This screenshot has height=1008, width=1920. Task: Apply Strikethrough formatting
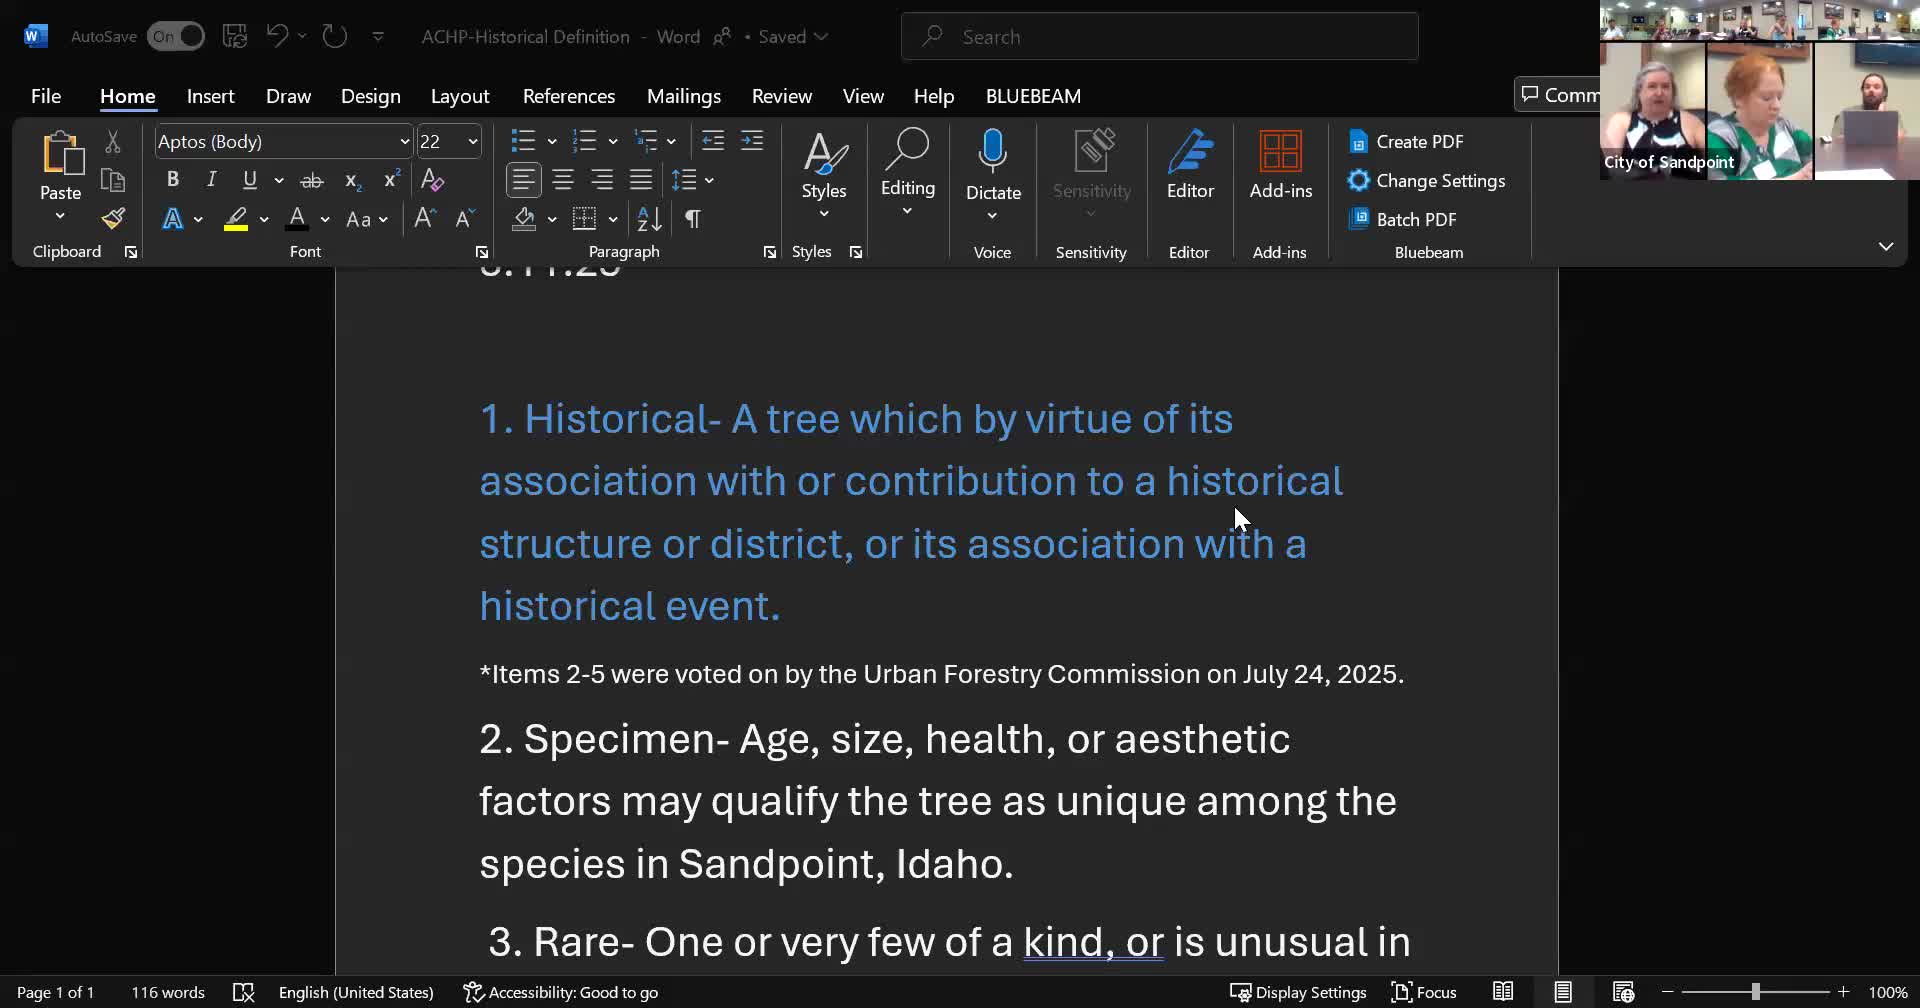point(312,181)
